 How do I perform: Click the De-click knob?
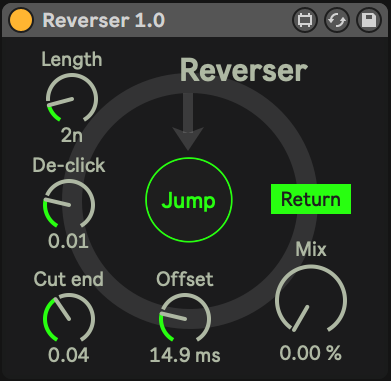point(69,204)
